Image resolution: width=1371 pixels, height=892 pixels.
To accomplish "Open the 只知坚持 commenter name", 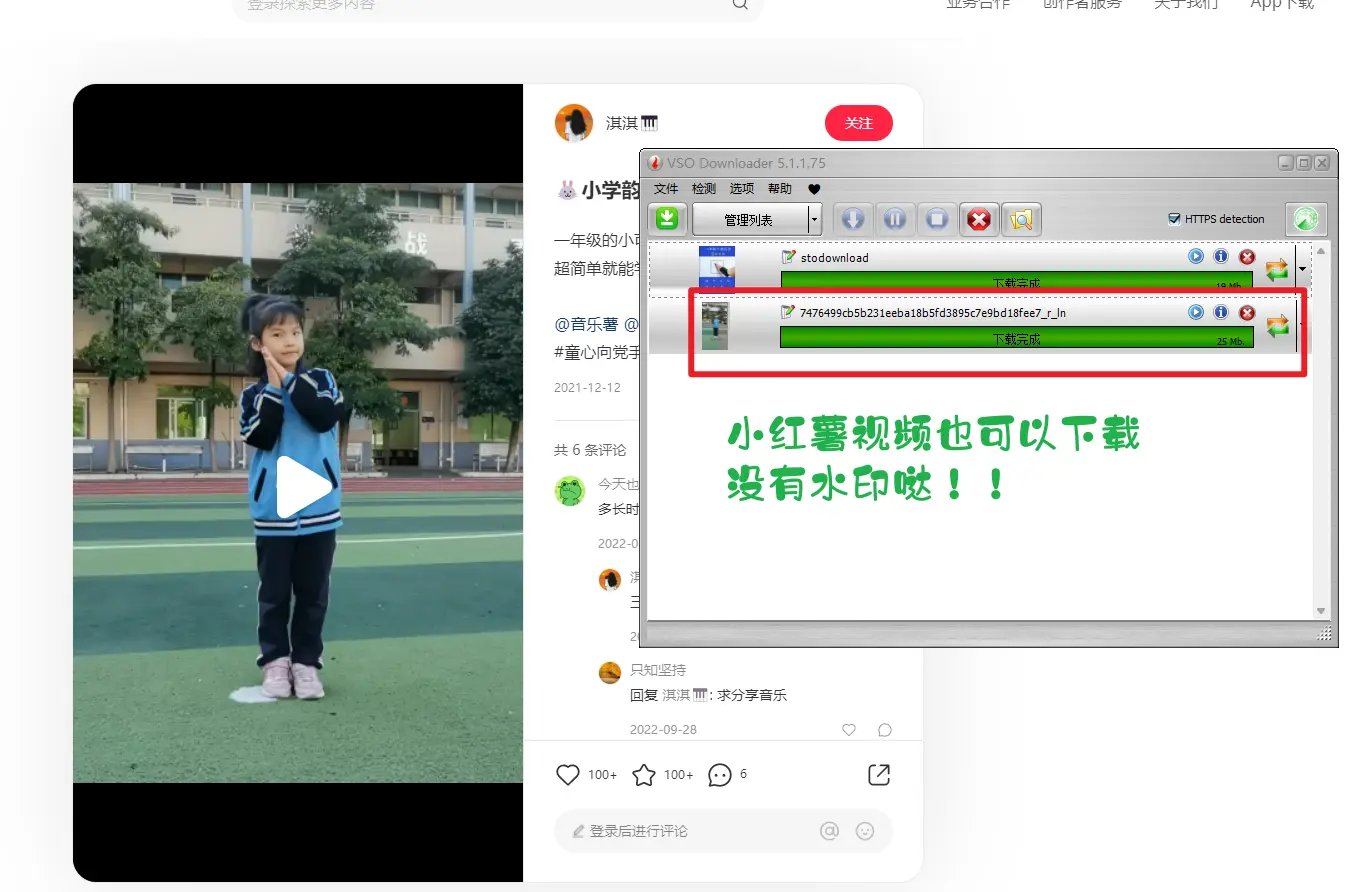I will tap(658, 669).
